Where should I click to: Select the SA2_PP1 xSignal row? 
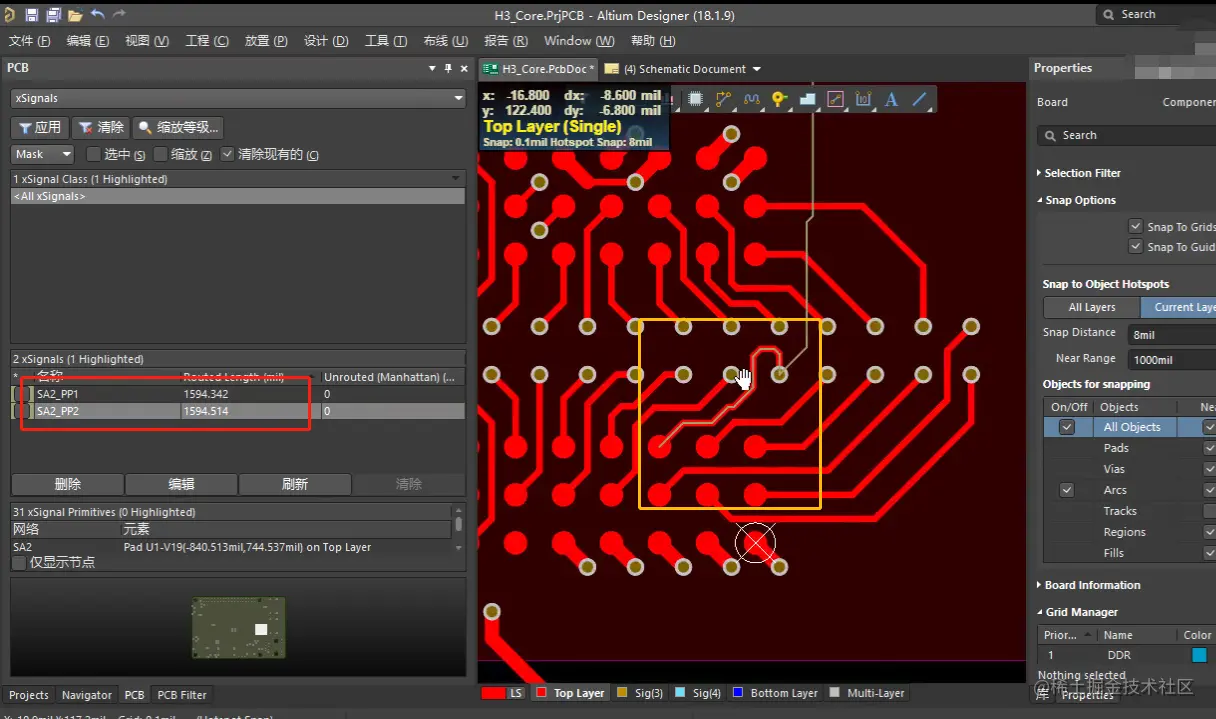(238, 394)
